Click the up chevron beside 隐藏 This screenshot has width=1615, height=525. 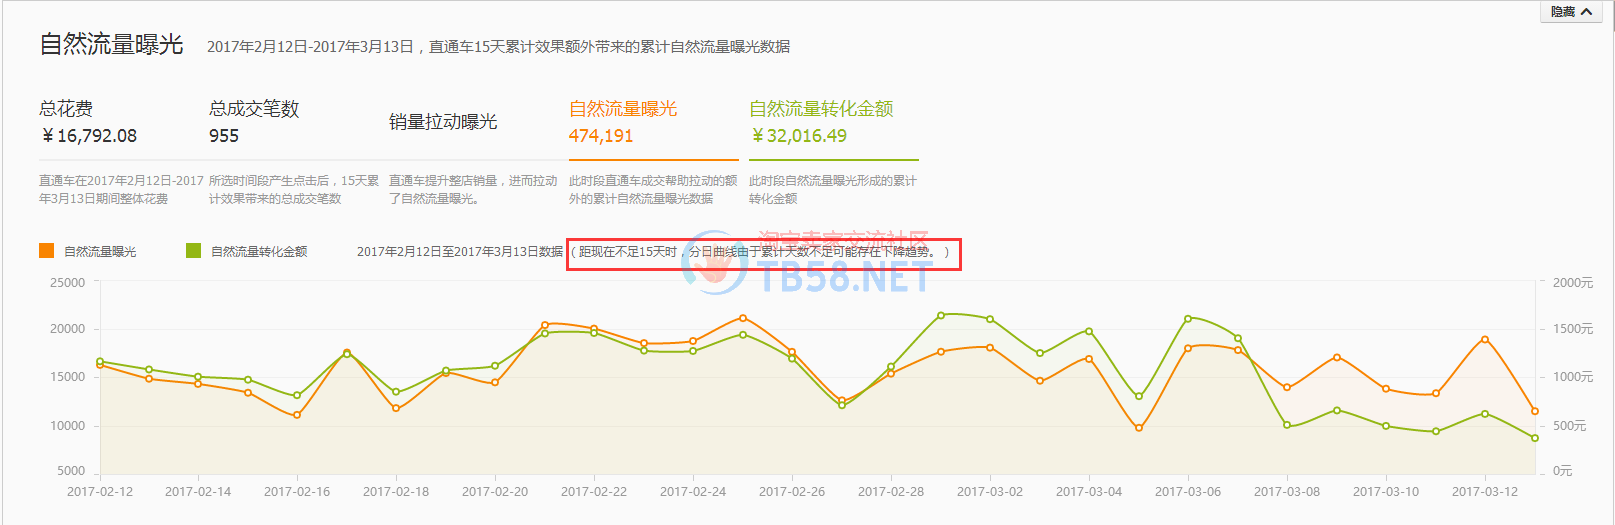pos(1586,12)
